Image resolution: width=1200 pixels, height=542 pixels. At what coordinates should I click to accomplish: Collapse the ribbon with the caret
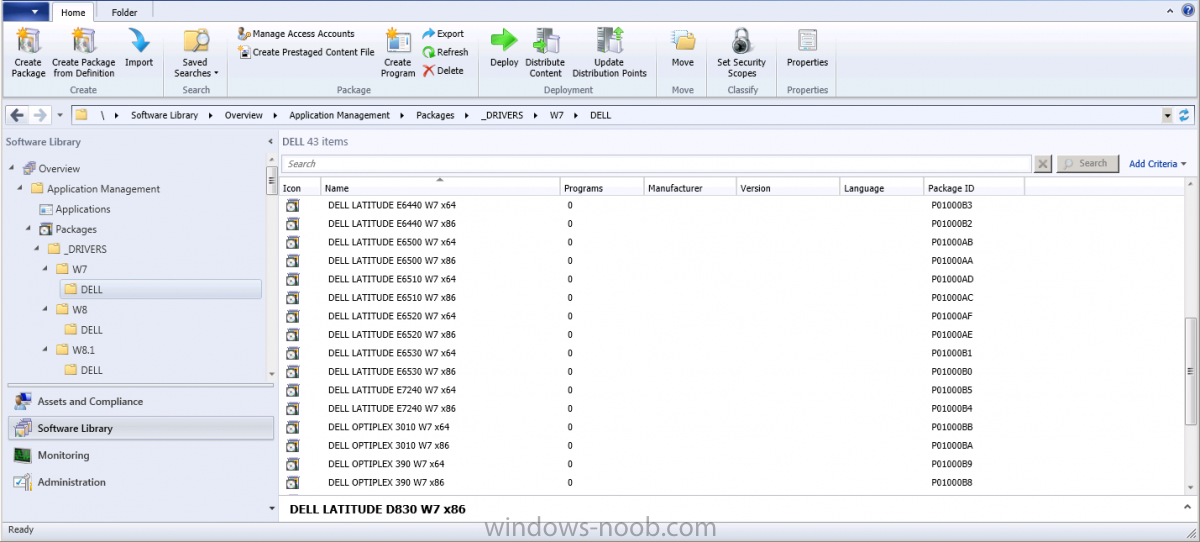1171,10
